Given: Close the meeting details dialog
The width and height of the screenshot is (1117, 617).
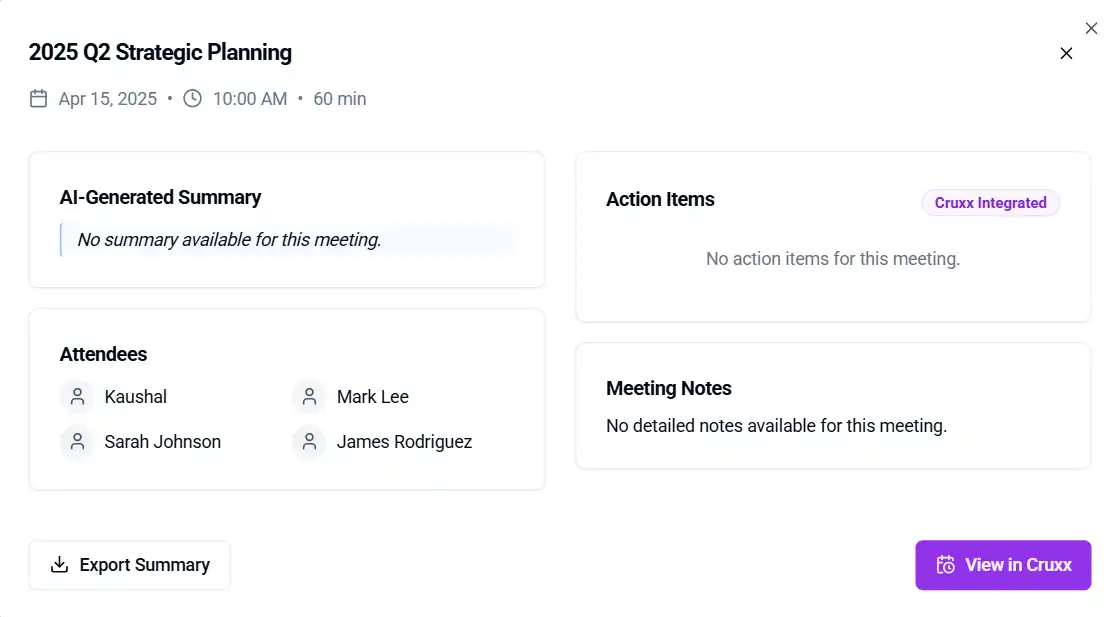Looking at the screenshot, I should click(x=1066, y=53).
